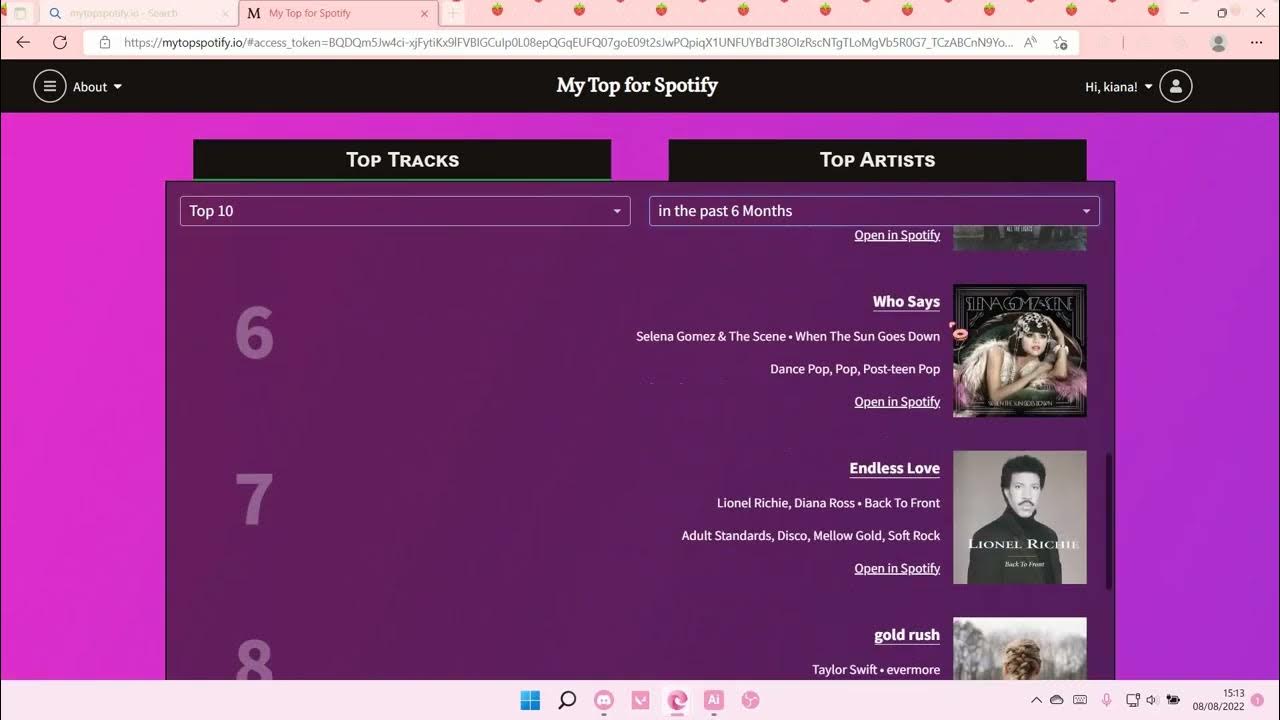Open the in the past 6 Months dropdown

(874, 211)
